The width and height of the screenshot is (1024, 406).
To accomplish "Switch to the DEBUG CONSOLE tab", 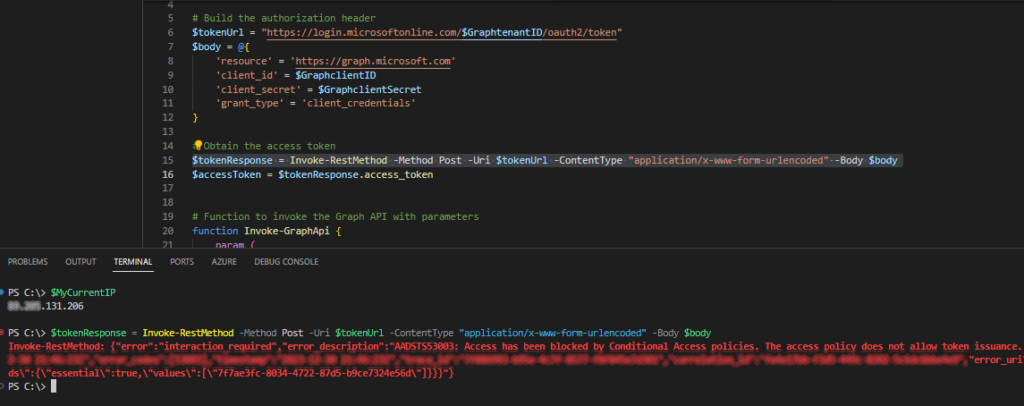I will (x=286, y=262).
